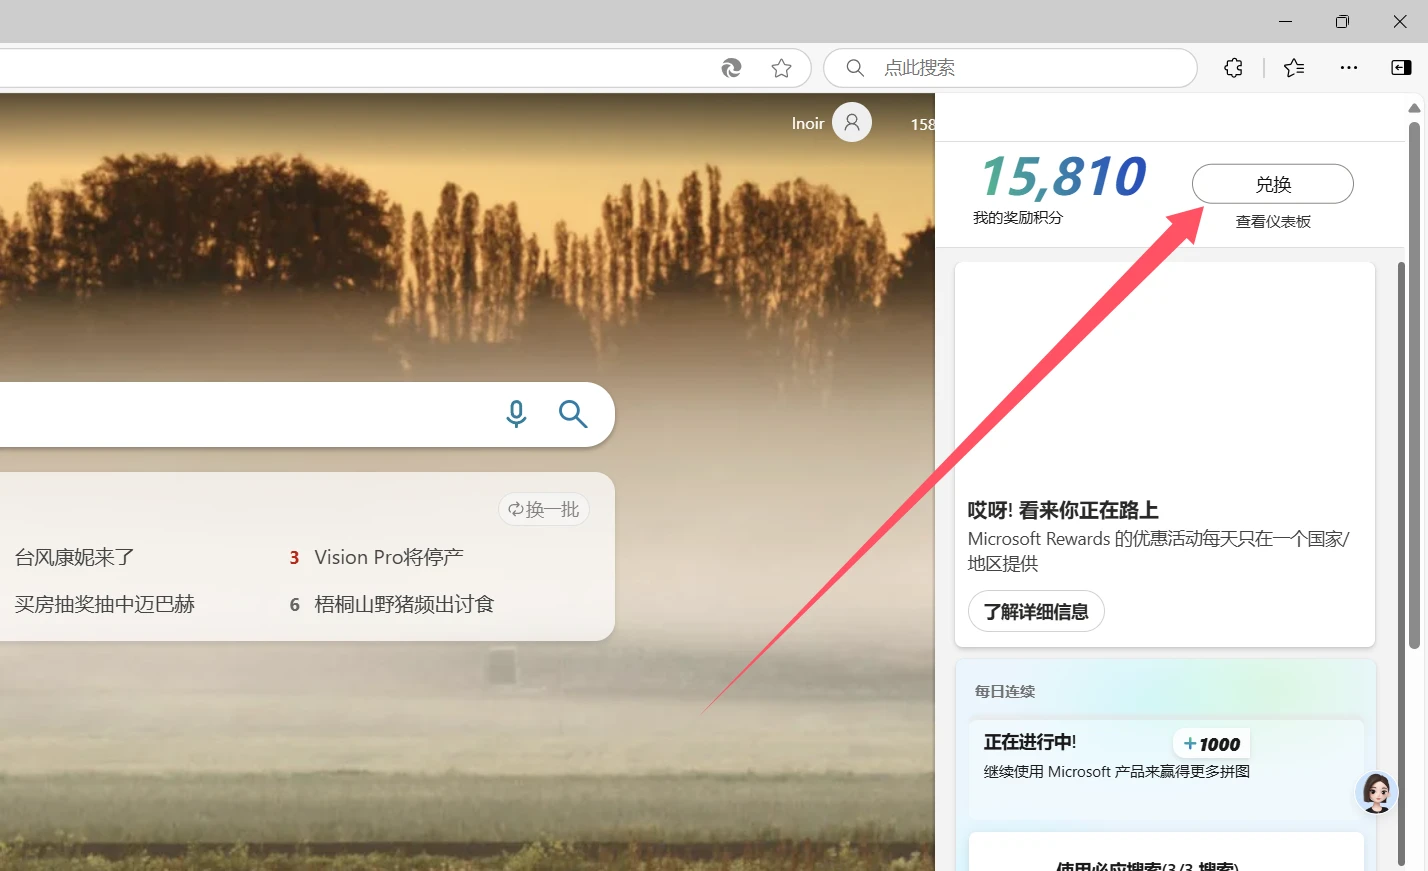Open trending item 梧桐山野猪频出讨食
Viewport: 1428px width, 871px height.
pyautogui.click(x=404, y=604)
